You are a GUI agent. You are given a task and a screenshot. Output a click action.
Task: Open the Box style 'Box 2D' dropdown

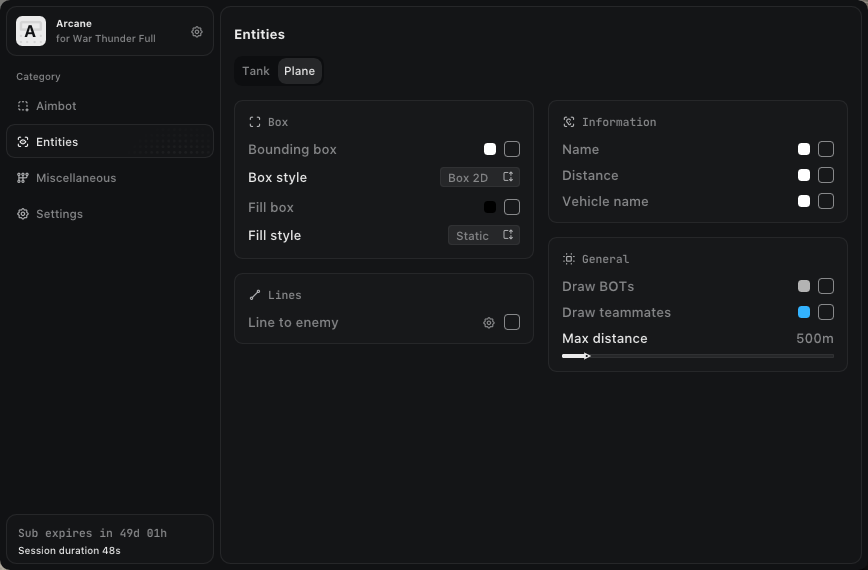point(480,177)
